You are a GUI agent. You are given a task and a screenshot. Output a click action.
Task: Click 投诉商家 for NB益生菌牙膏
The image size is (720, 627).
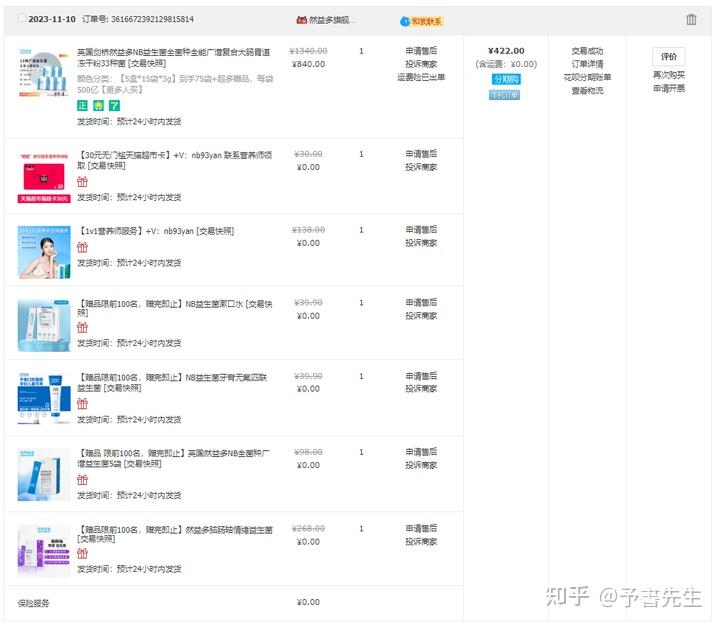pos(421,389)
